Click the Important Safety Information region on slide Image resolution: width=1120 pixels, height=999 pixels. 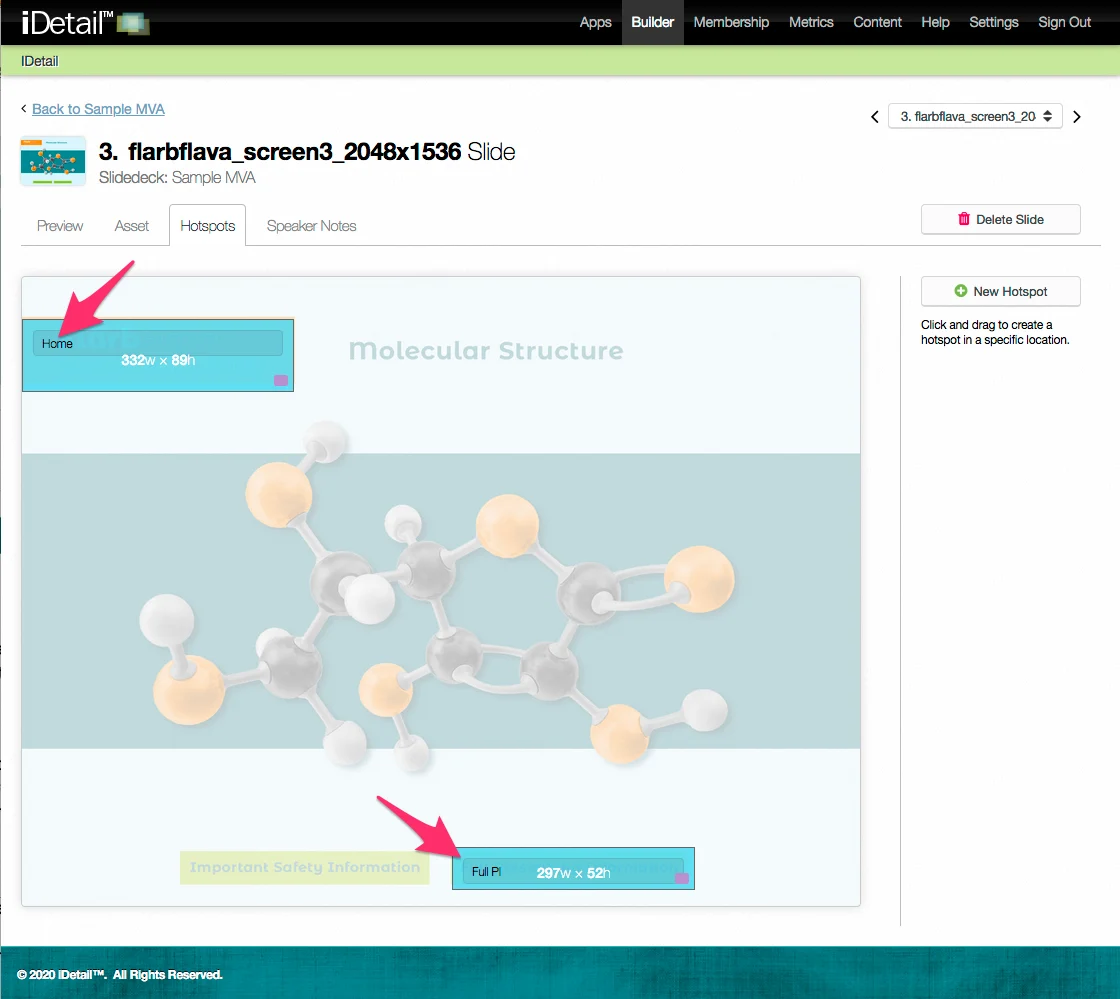304,868
